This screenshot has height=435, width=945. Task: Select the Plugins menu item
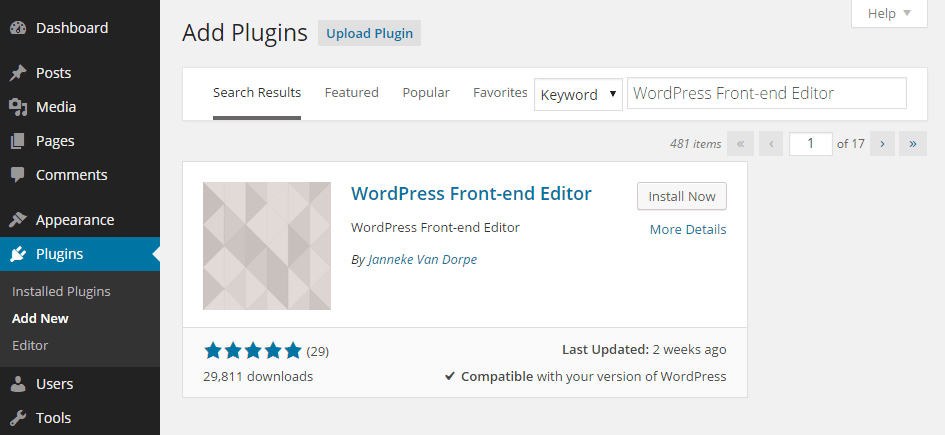[80, 254]
